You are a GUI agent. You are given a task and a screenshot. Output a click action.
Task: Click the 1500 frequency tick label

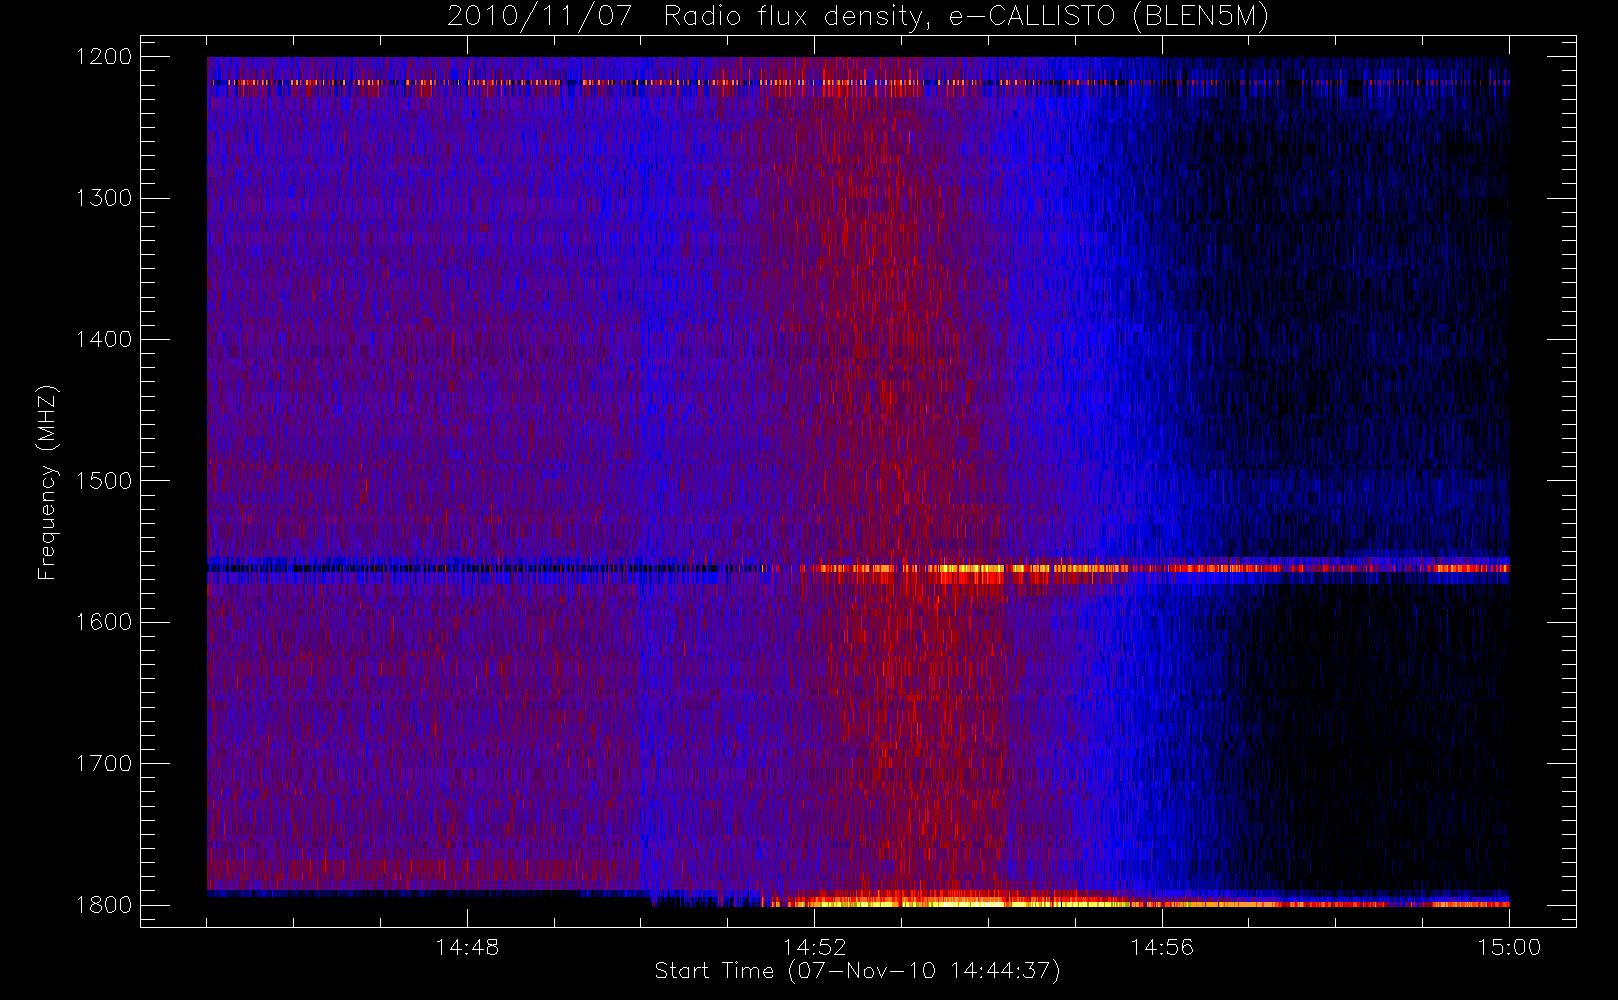104,481
